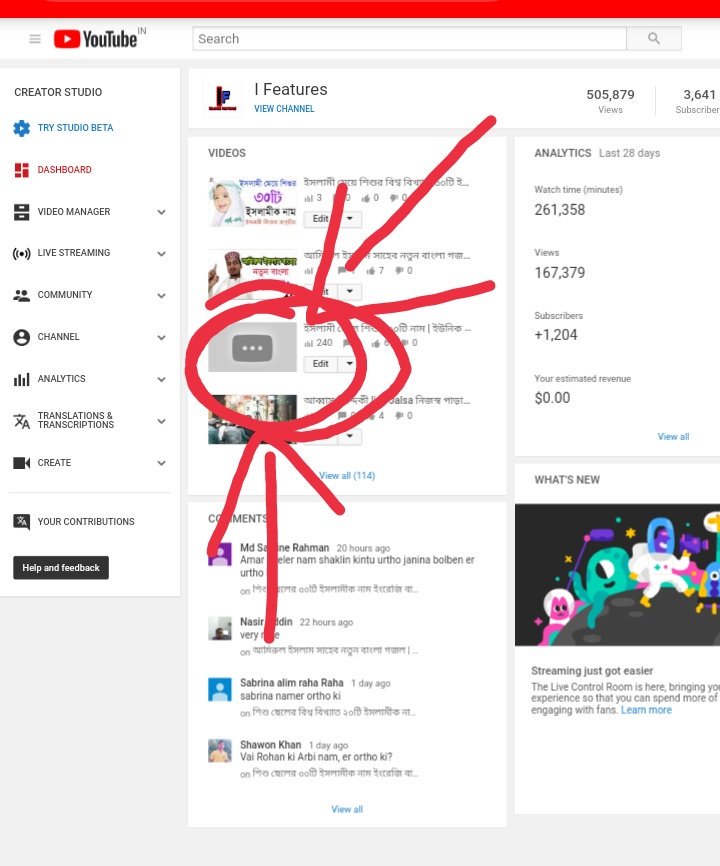The width and height of the screenshot is (720, 866).
Task: Click the Translations & Transcriptions icon
Action: [x=22, y=421]
